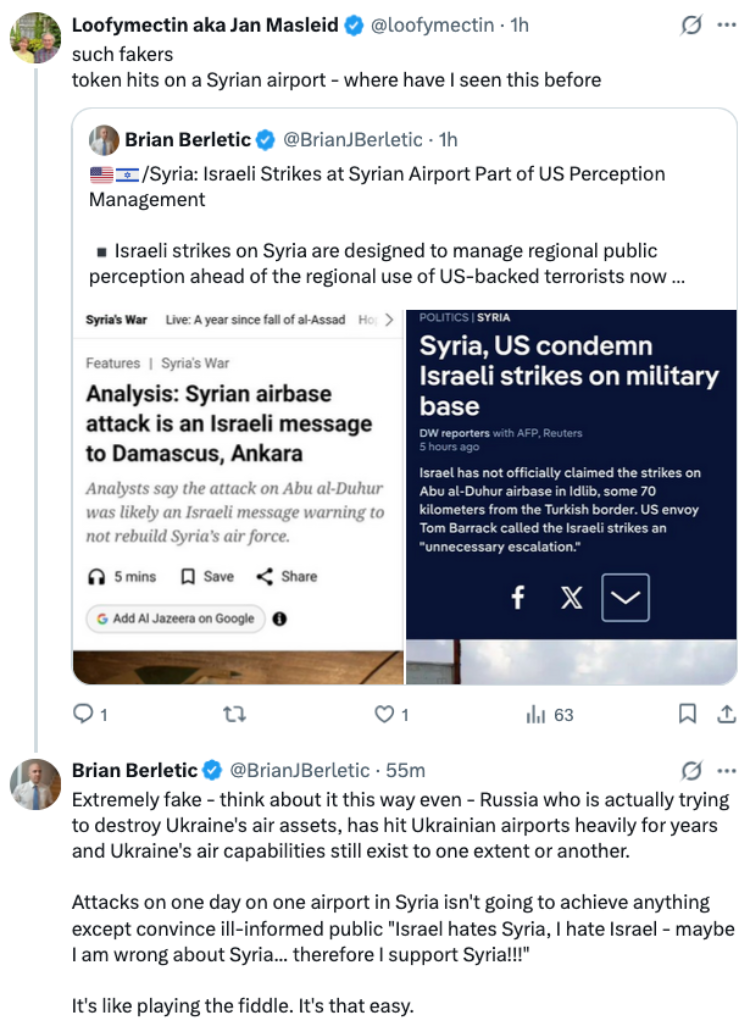Click Add Al Jazeera on Google button
This screenshot has width=750, height=1026.
[x=175, y=618]
